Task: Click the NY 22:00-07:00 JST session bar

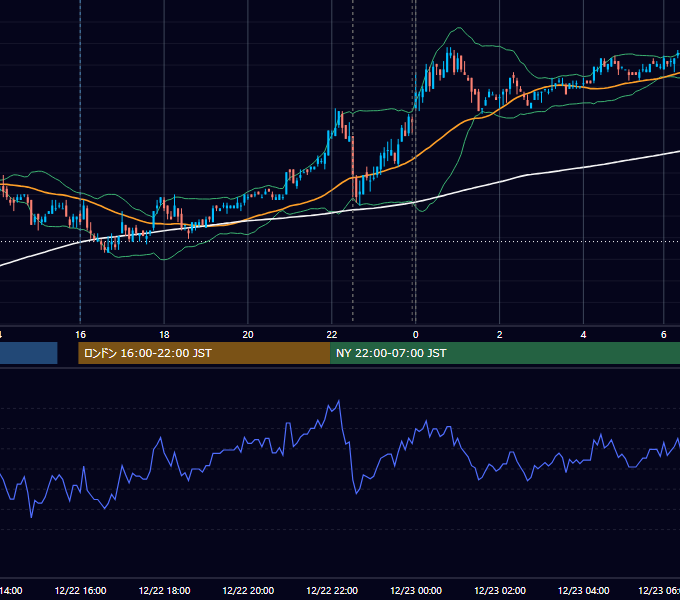Action: (x=505, y=353)
